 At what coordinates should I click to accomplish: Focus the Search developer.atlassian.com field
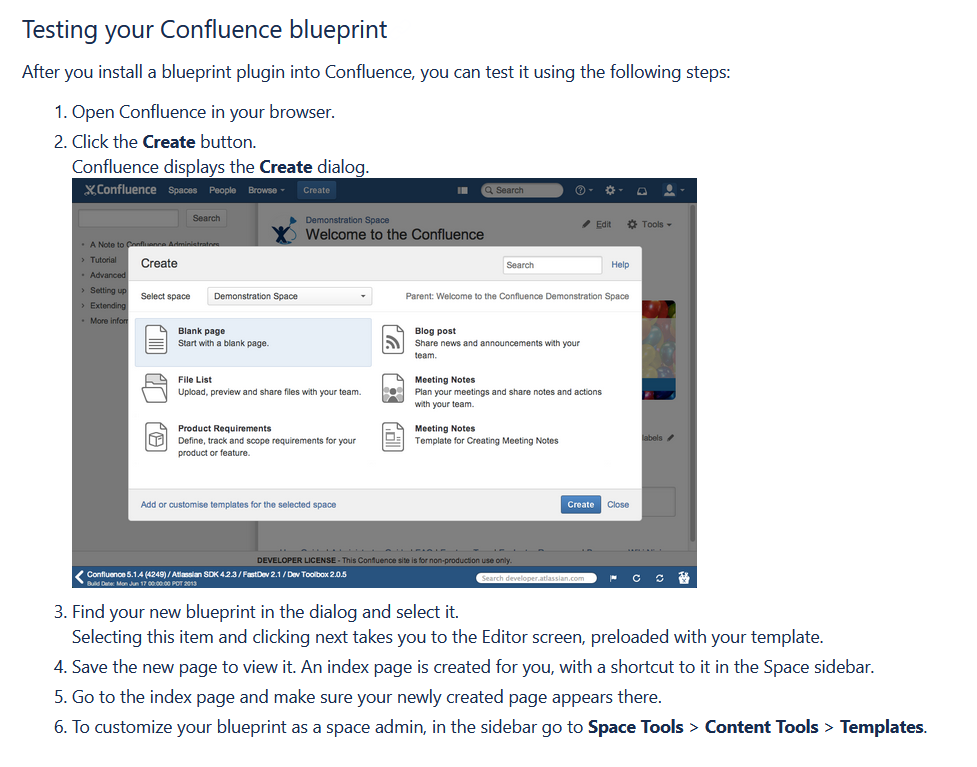coord(536,578)
